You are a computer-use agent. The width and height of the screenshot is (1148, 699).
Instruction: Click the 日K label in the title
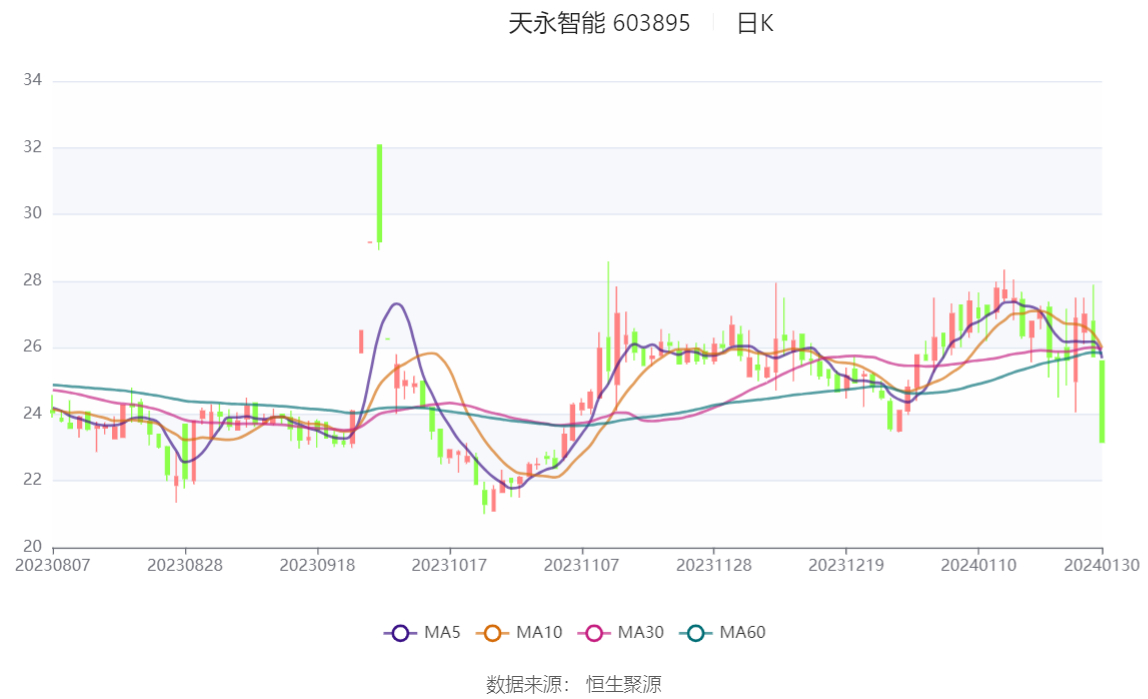click(755, 23)
